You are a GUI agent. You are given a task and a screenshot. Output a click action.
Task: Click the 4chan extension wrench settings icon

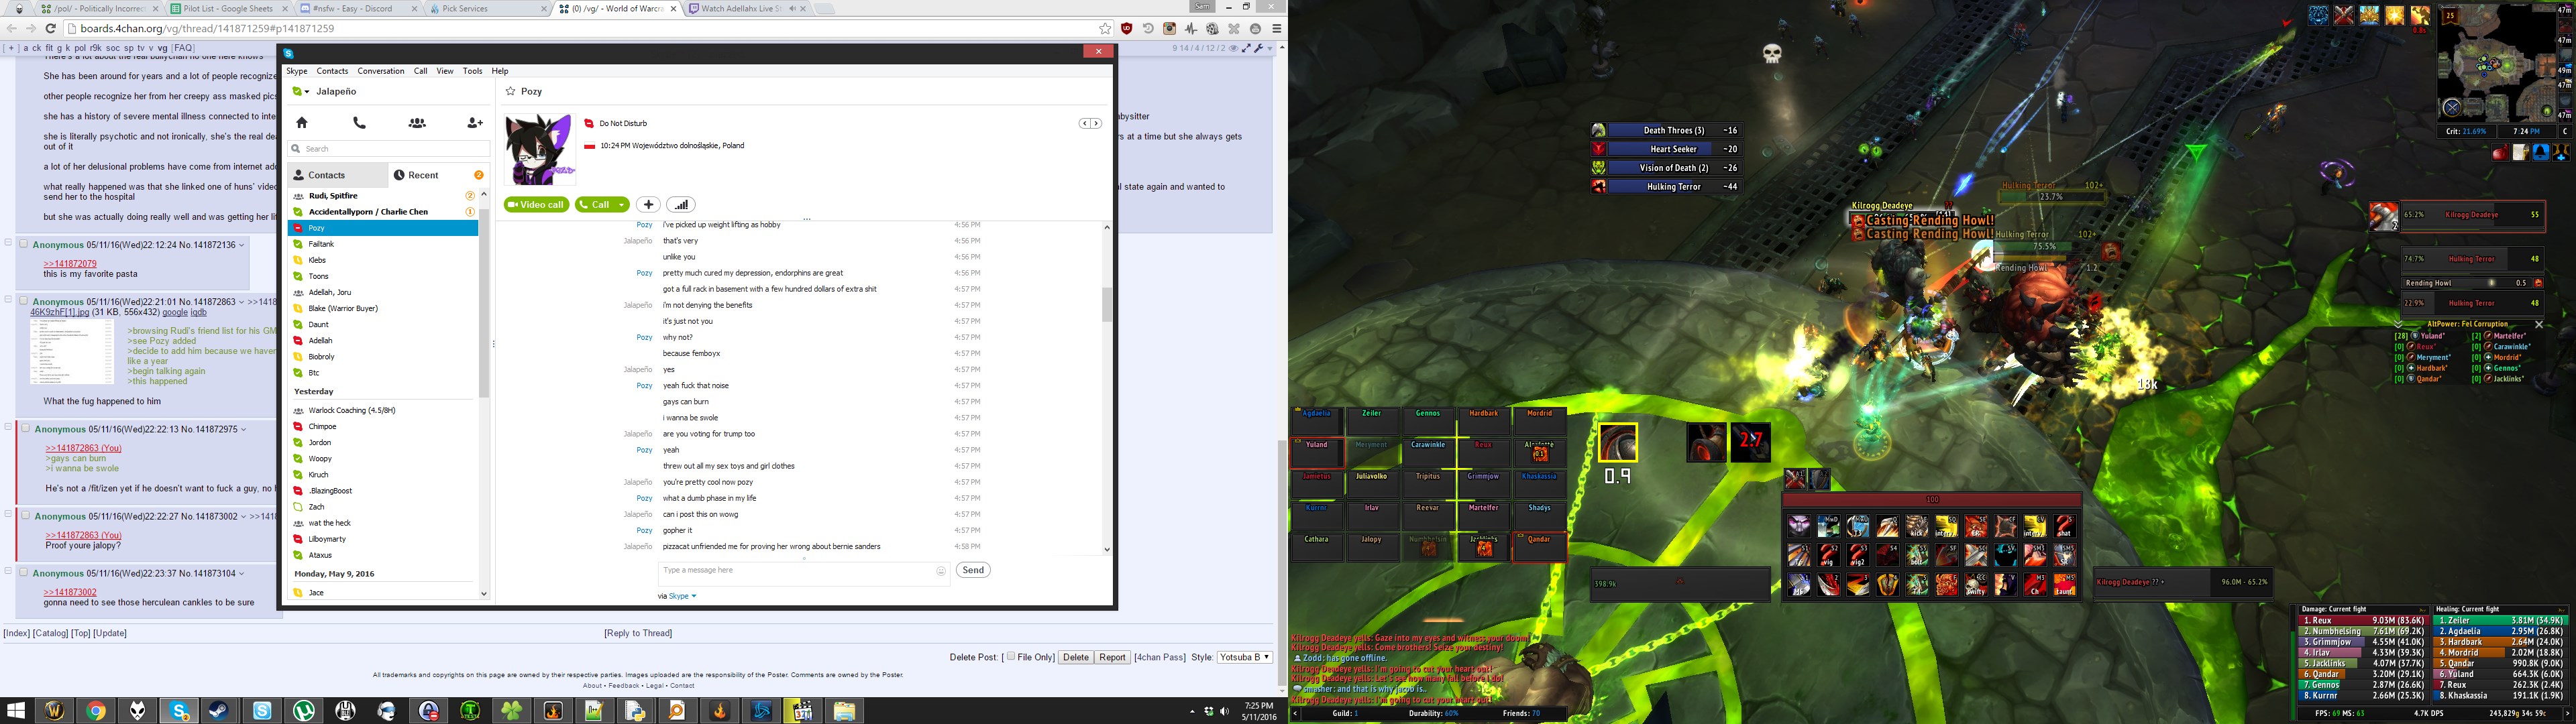click(x=1259, y=48)
